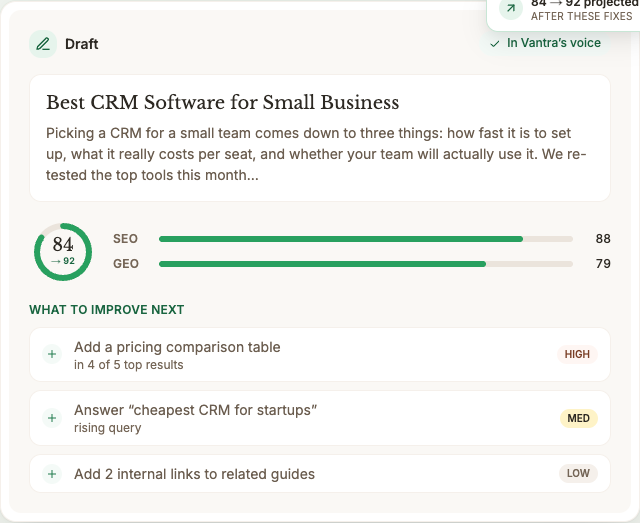Screen dimensions: 640x523
Task: Click the GEO label
Action: 126,264
